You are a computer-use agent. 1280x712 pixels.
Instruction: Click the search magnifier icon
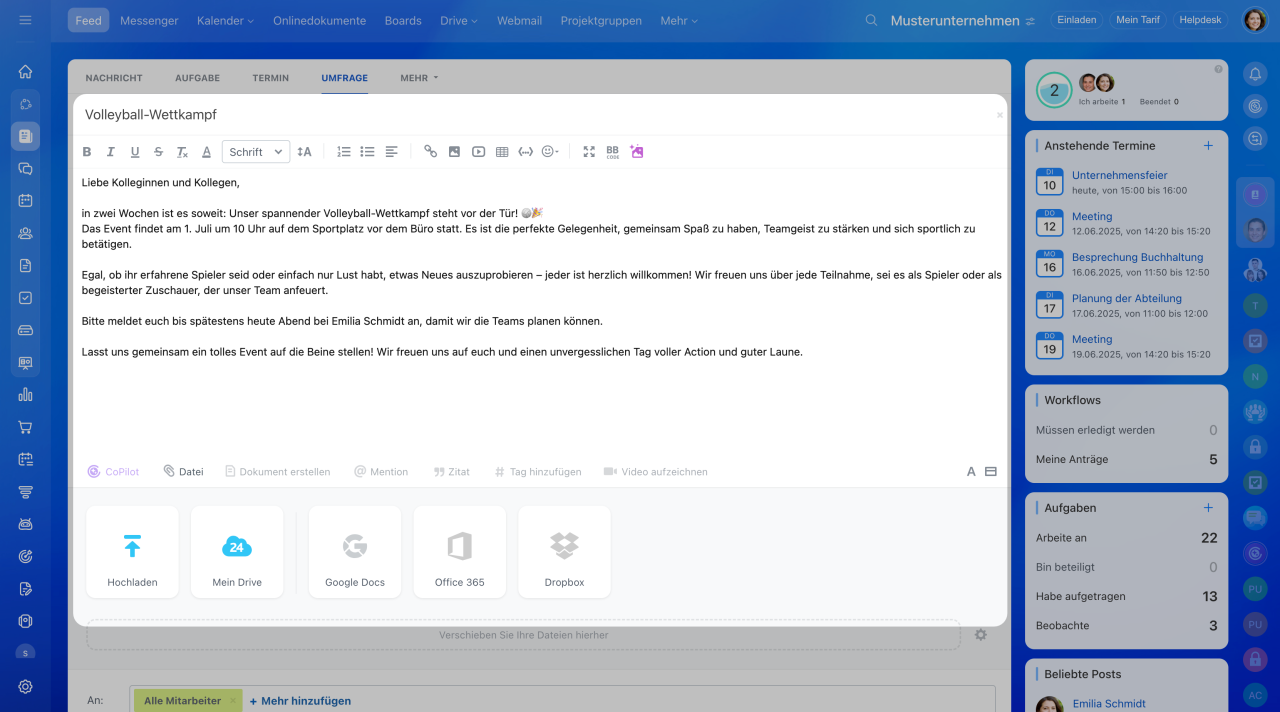point(871,20)
